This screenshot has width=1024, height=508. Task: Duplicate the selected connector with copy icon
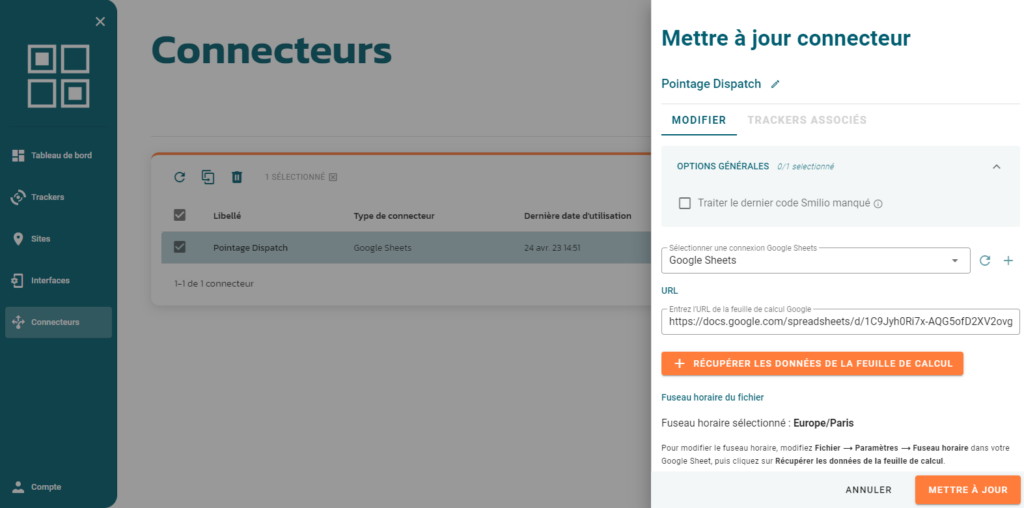point(208,177)
